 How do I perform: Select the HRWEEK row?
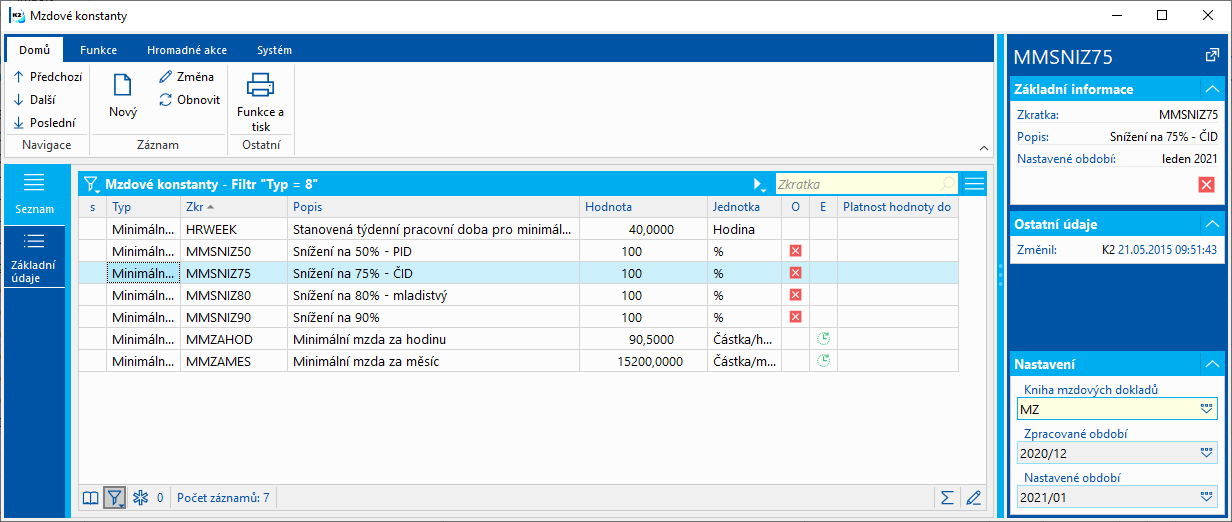pyautogui.click(x=518, y=229)
